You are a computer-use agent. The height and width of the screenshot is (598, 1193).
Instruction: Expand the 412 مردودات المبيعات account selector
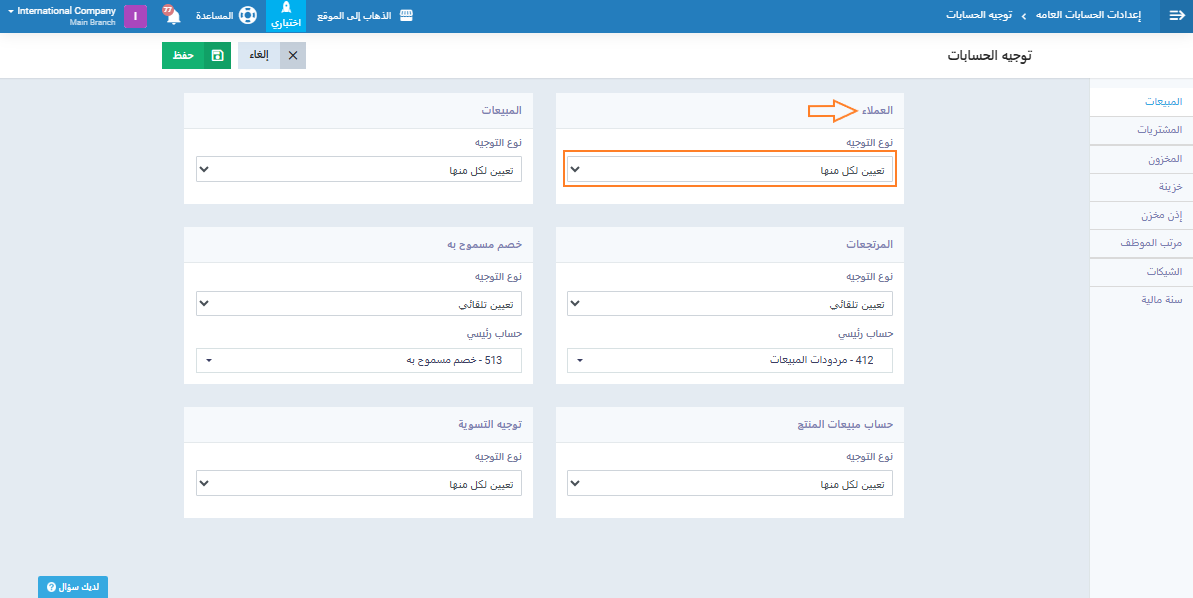point(729,360)
